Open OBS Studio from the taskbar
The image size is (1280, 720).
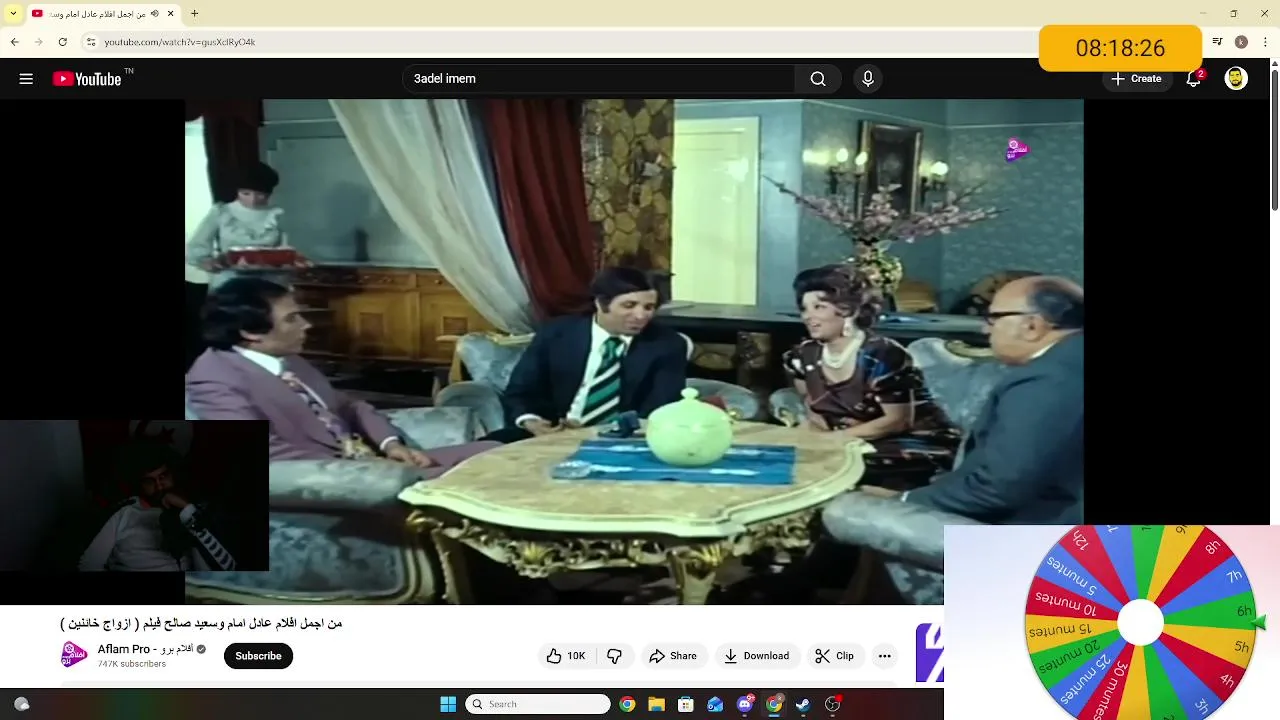[x=833, y=704]
